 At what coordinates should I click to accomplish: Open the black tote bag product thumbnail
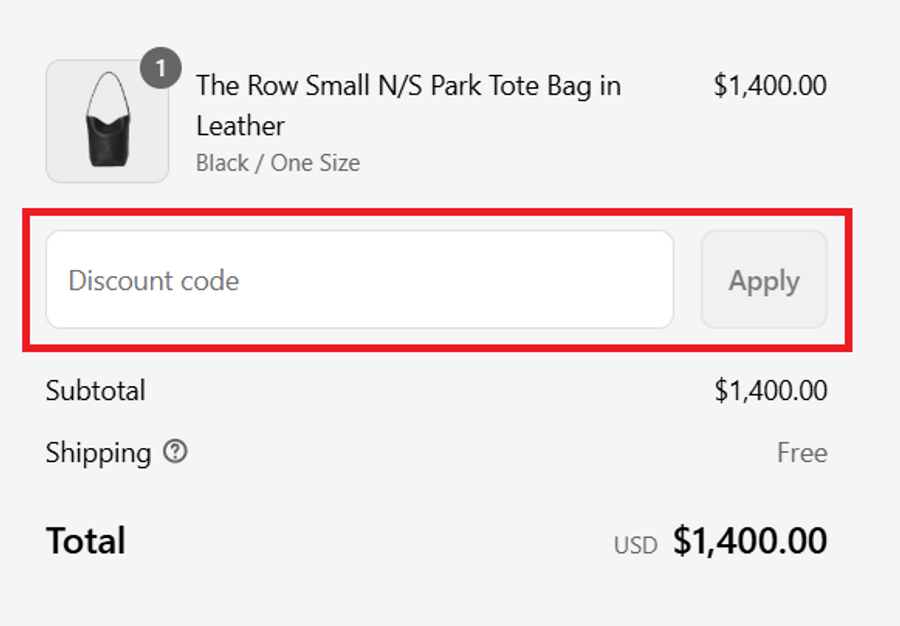107,121
